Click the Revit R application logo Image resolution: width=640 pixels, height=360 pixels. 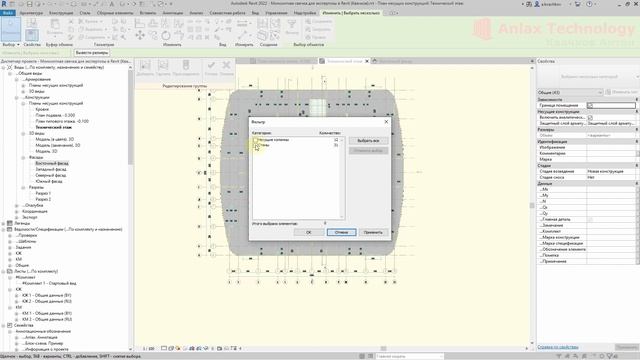[x=4, y=4]
